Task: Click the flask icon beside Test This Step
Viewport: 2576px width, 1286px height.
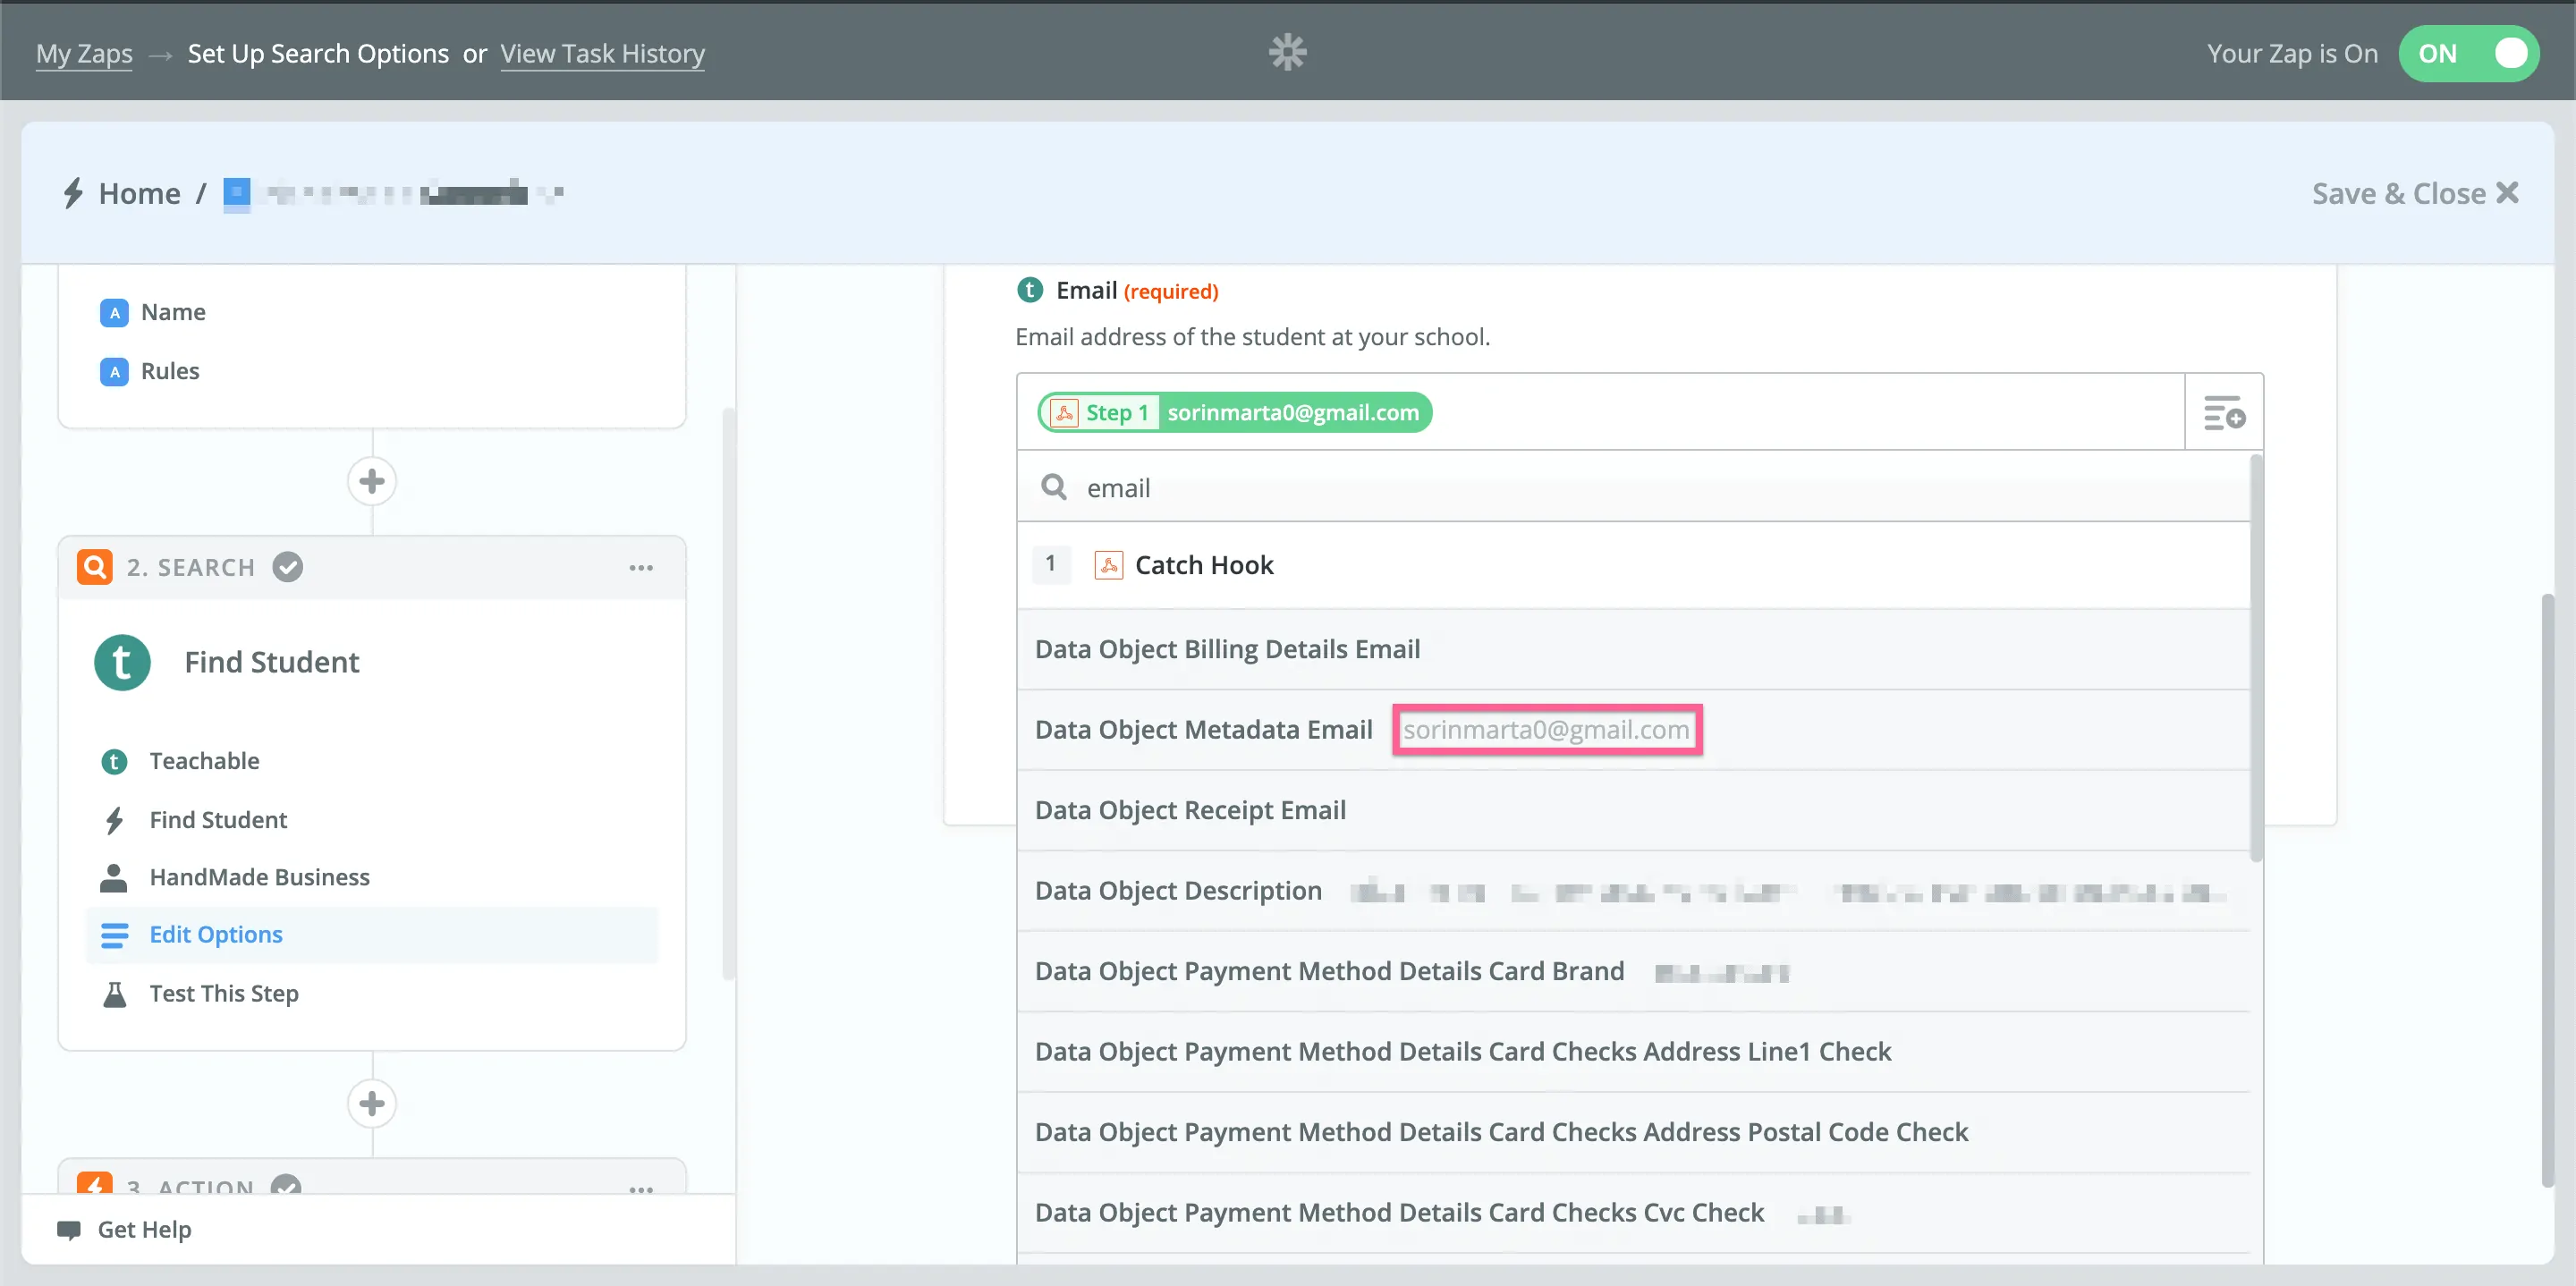Action: (x=115, y=994)
